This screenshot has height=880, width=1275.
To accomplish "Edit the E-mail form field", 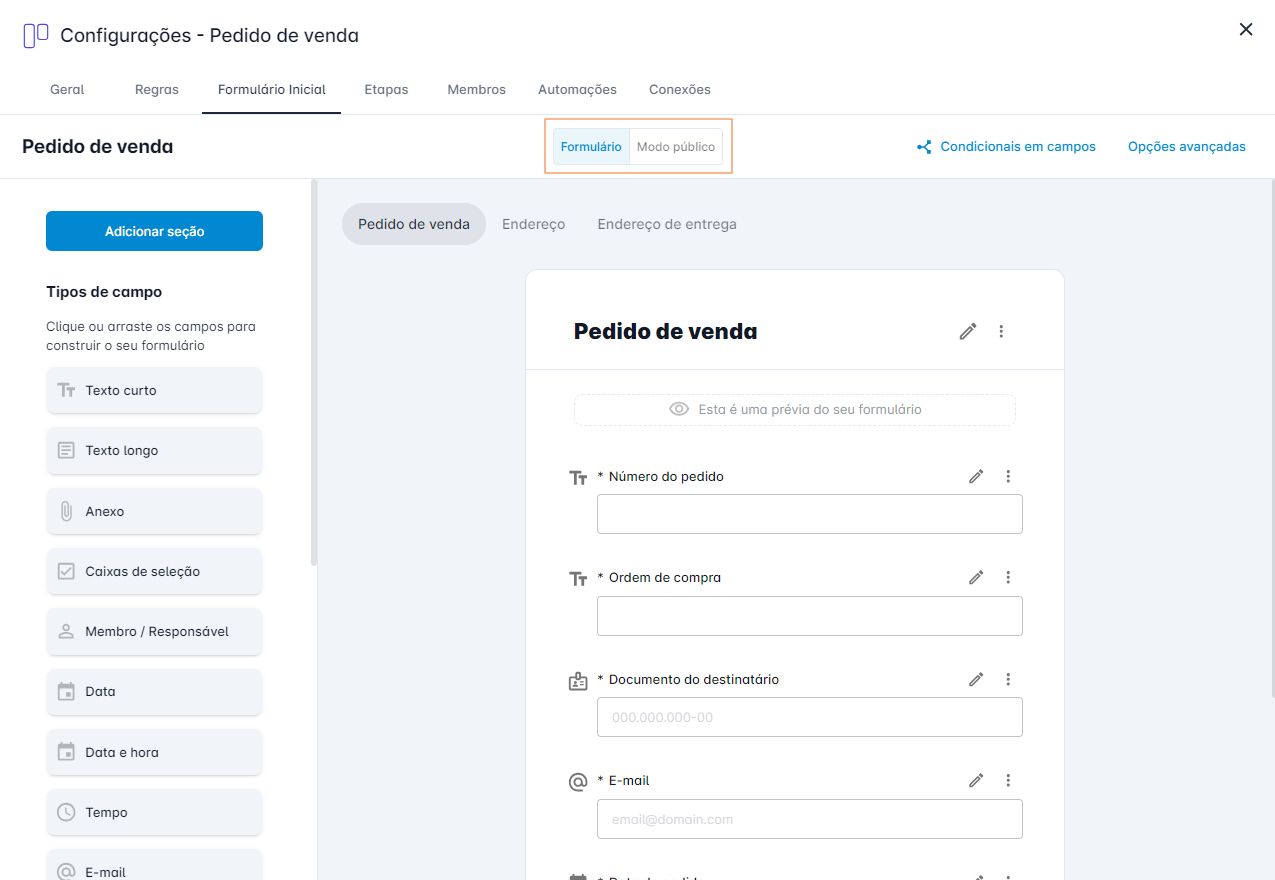I will click(976, 780).
